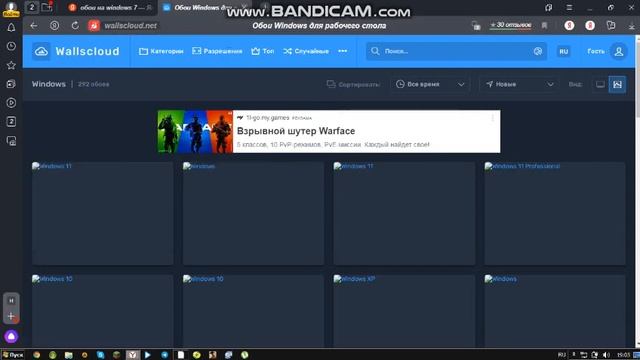Viewport: 640px width, 360px height.
Task: Open the Случайные wallpapers section
Action: [x=306, y=51]
